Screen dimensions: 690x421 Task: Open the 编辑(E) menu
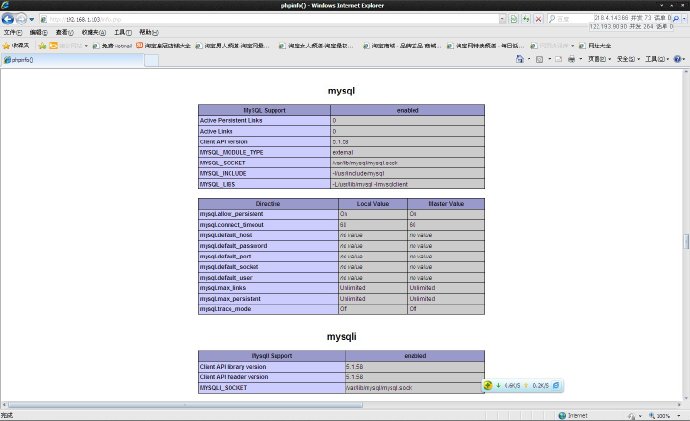point(38,33)
